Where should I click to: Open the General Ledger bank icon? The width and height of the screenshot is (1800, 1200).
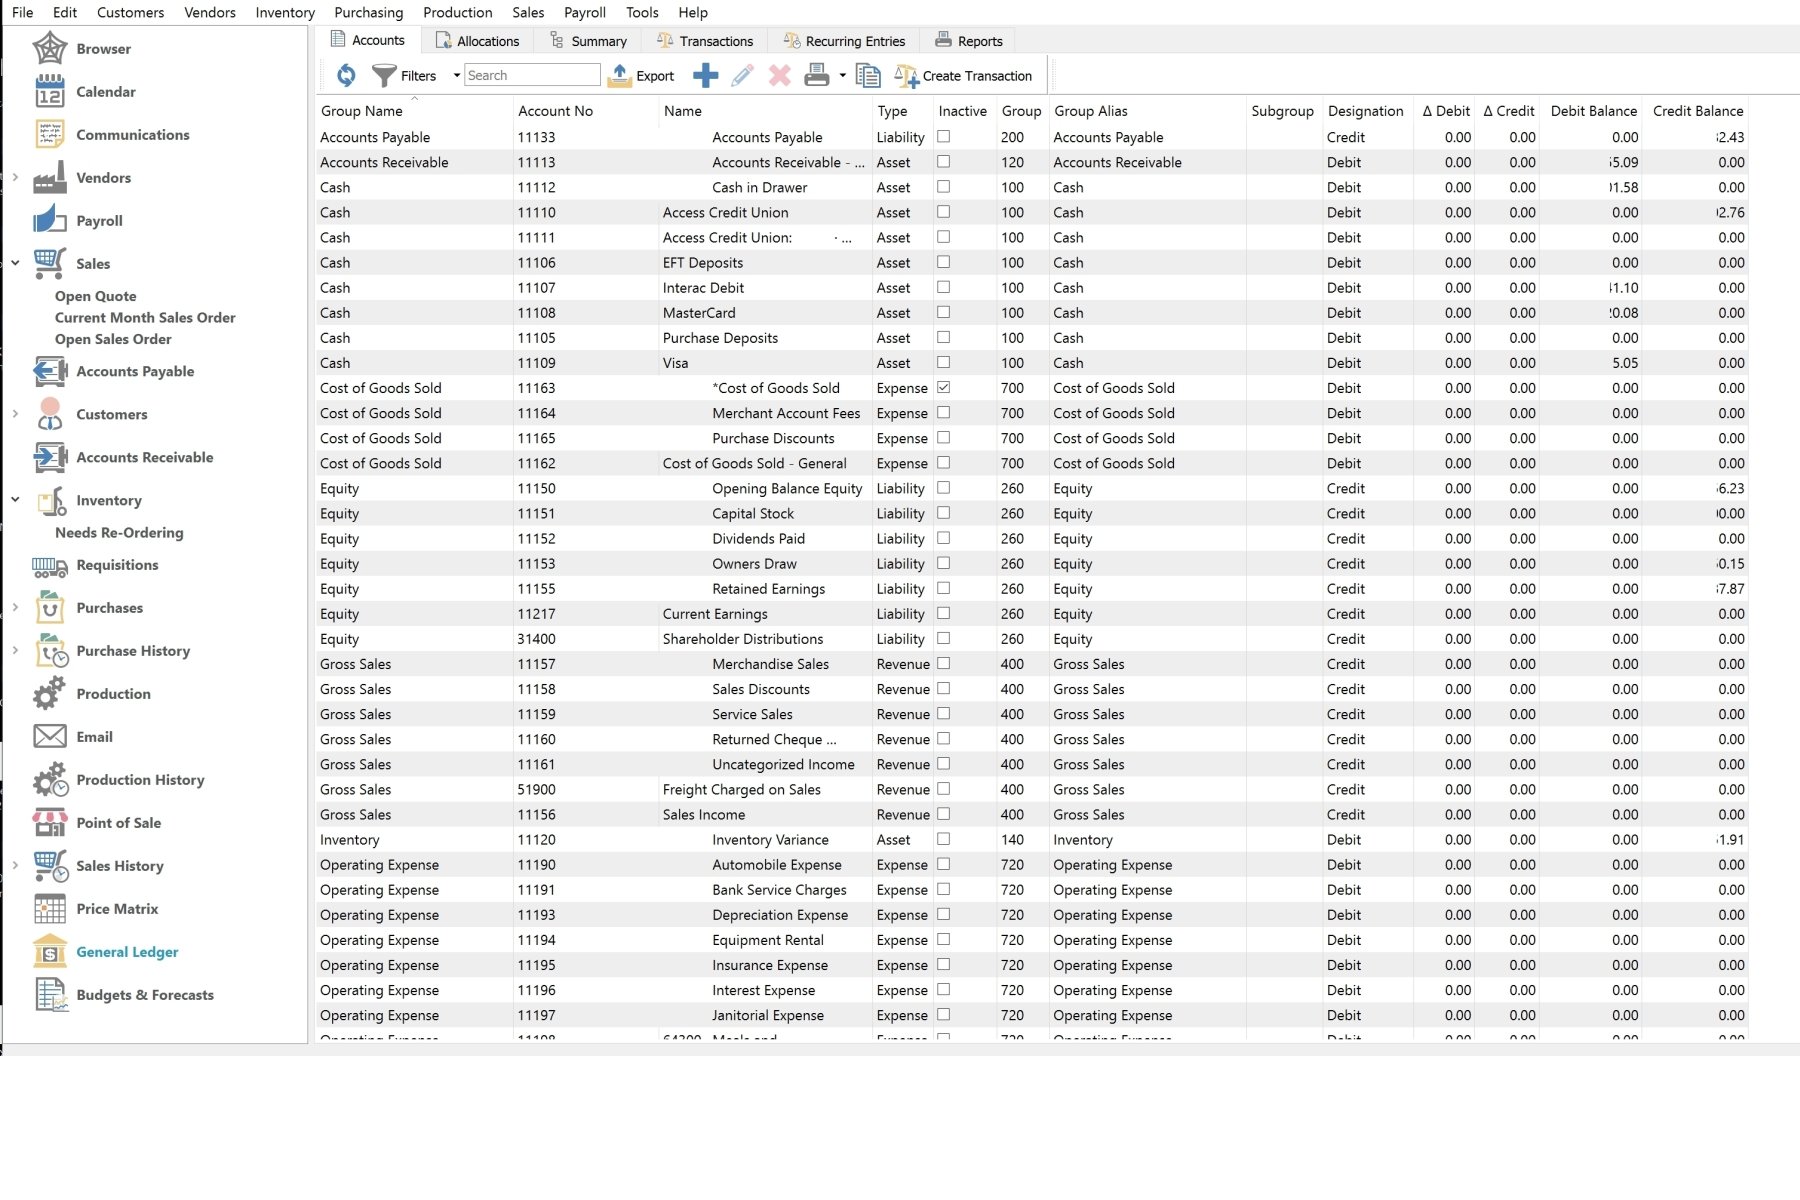49,952
